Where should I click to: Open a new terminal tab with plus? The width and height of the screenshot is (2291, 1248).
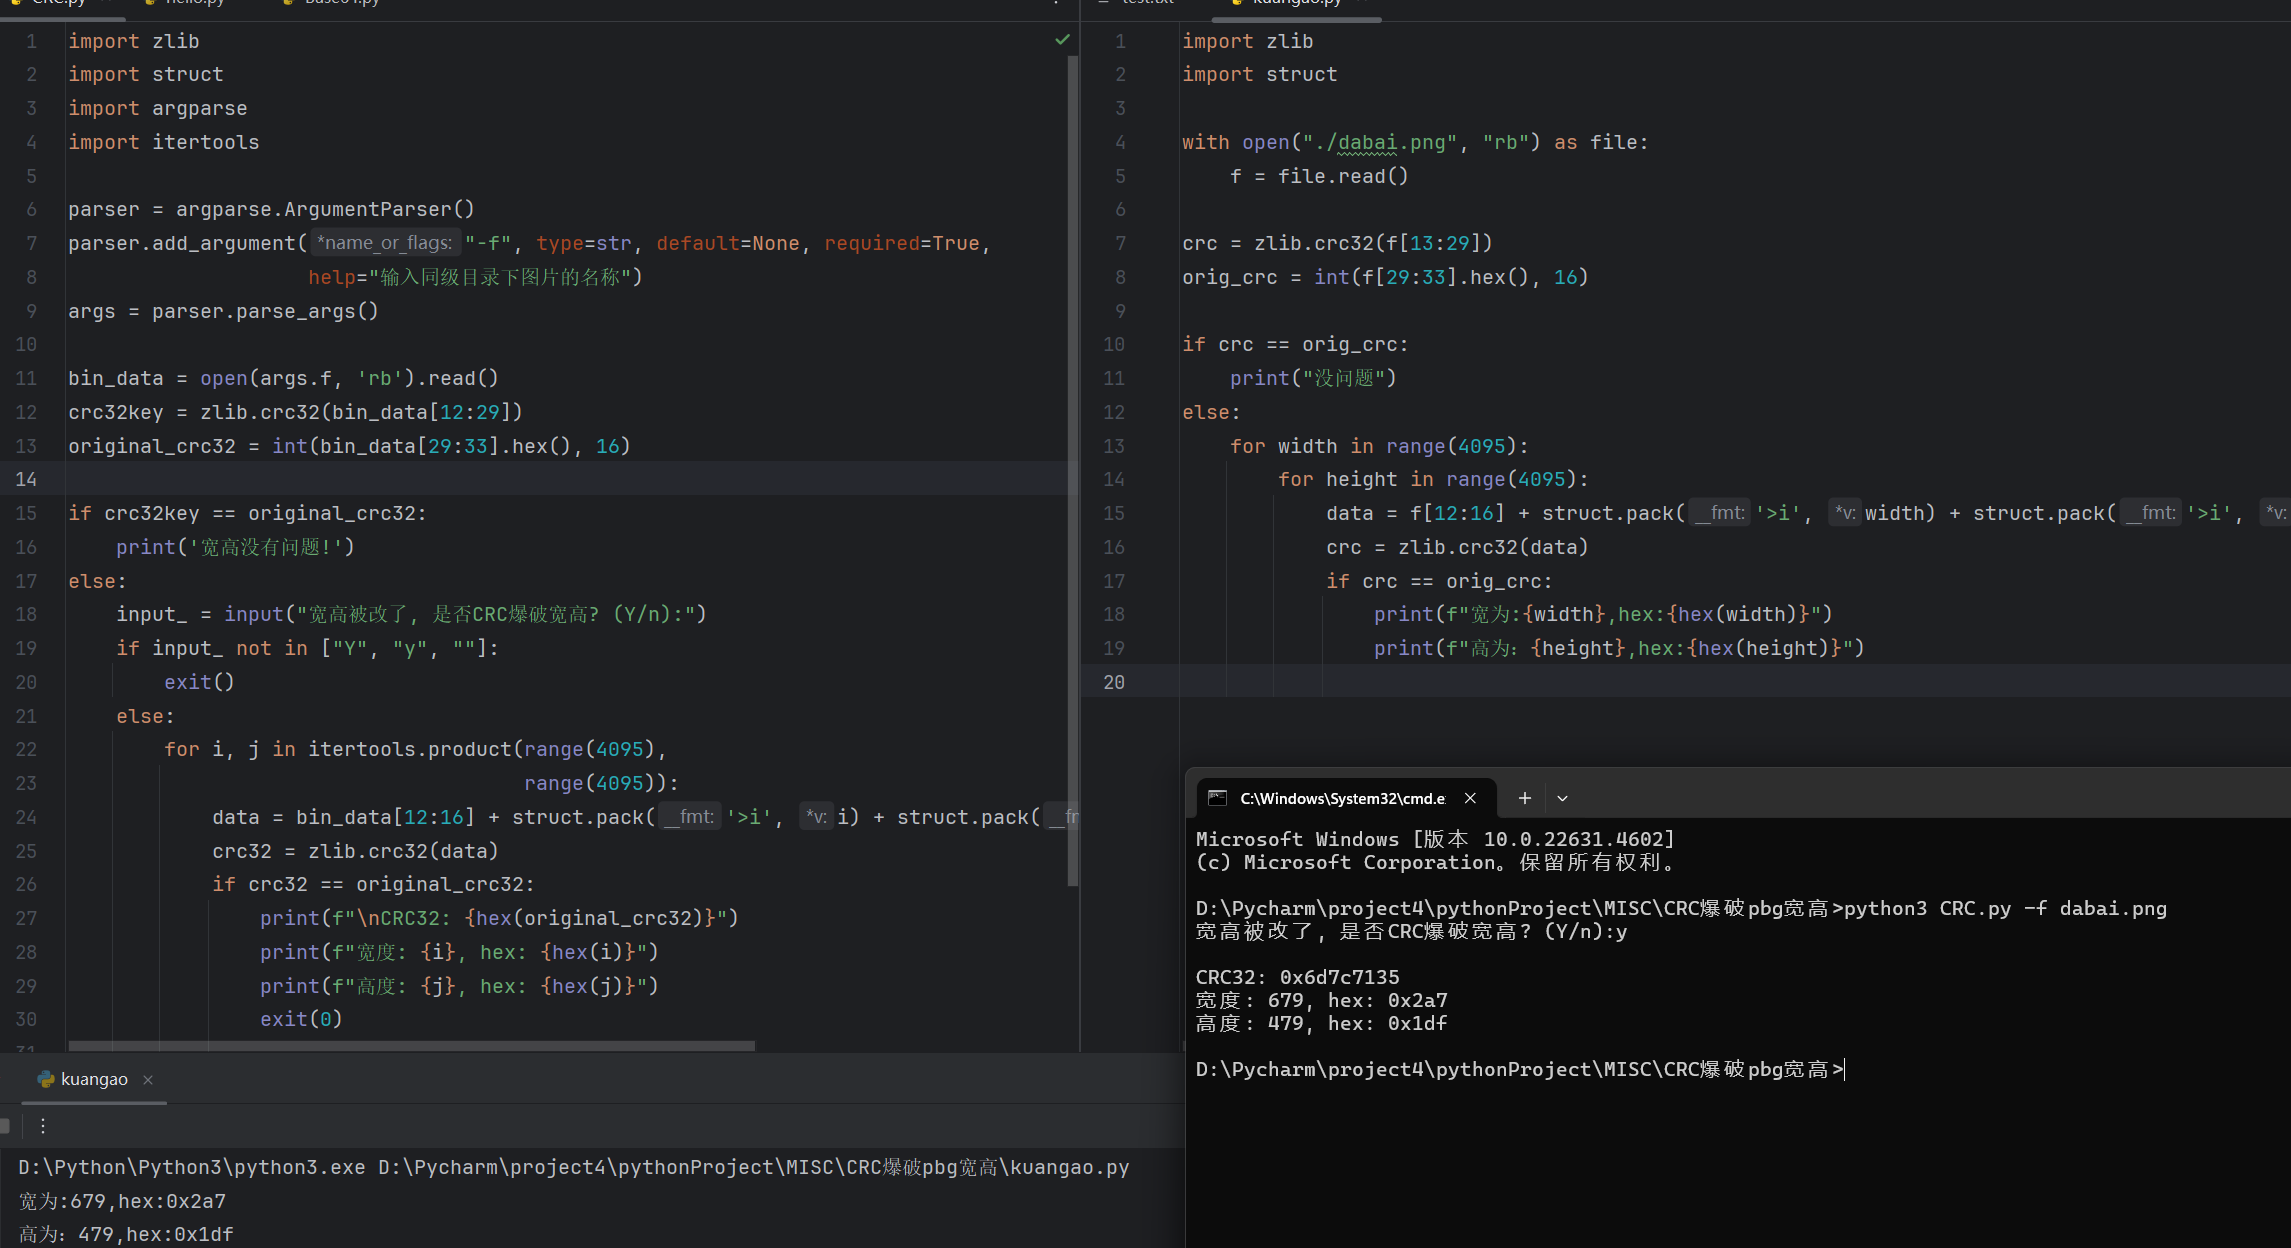coord(1524,798)
